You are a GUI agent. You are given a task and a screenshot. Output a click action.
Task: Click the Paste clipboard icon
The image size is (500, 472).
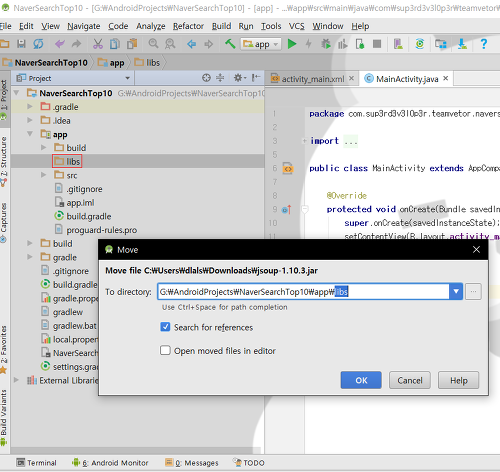132,44
